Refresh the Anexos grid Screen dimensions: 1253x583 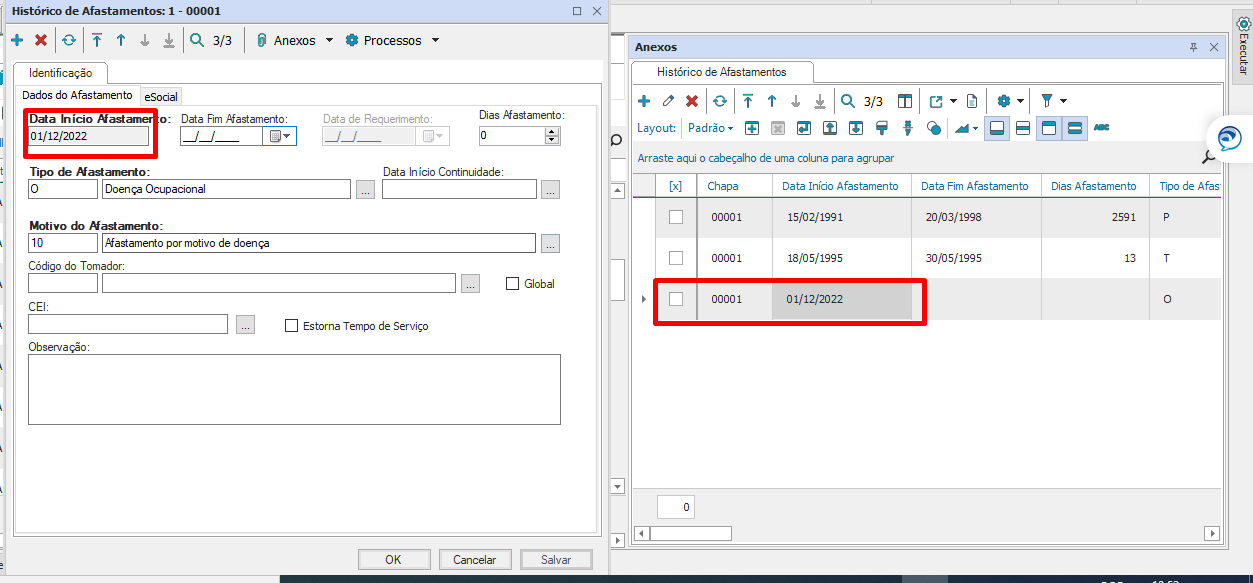click(719, 101)
